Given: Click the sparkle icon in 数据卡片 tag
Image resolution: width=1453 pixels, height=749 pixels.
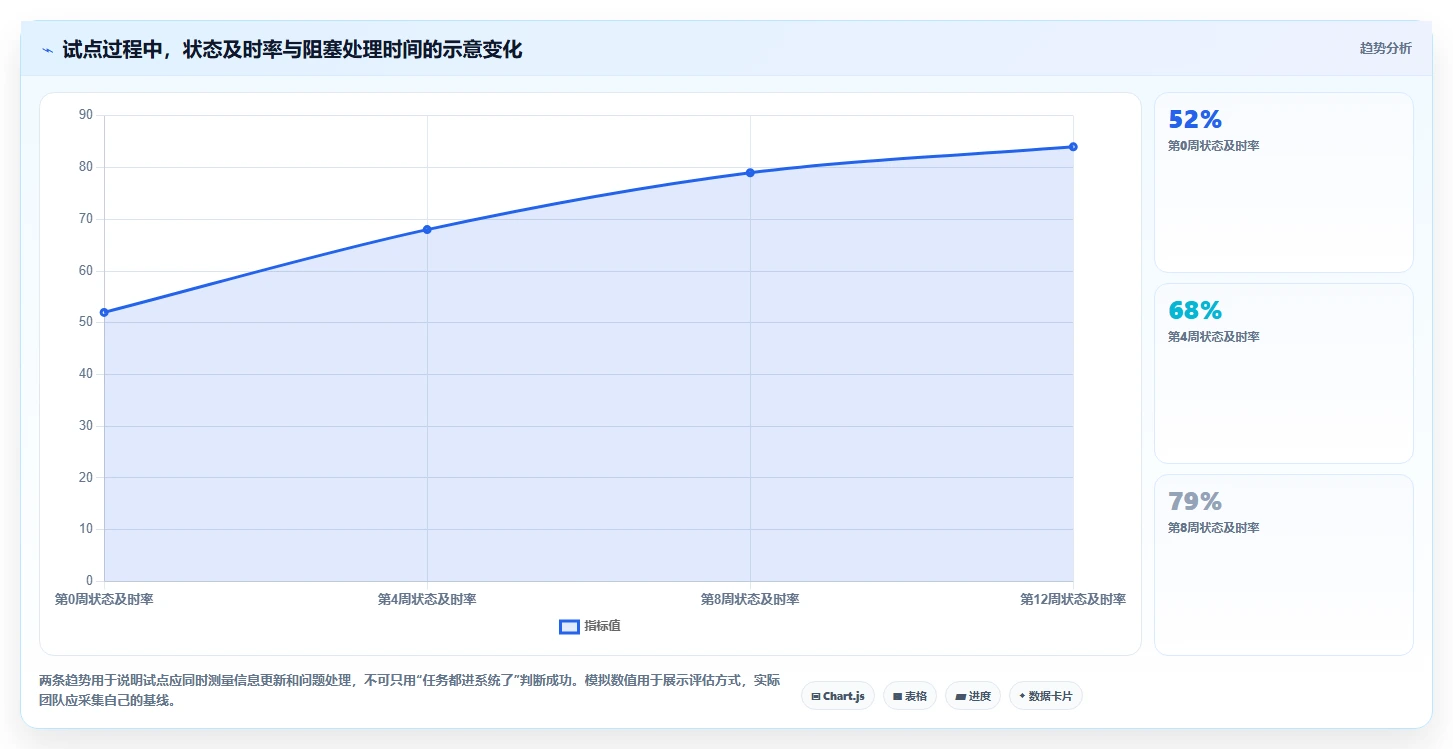Looking at the screenshot, I should coord(1022,696).
